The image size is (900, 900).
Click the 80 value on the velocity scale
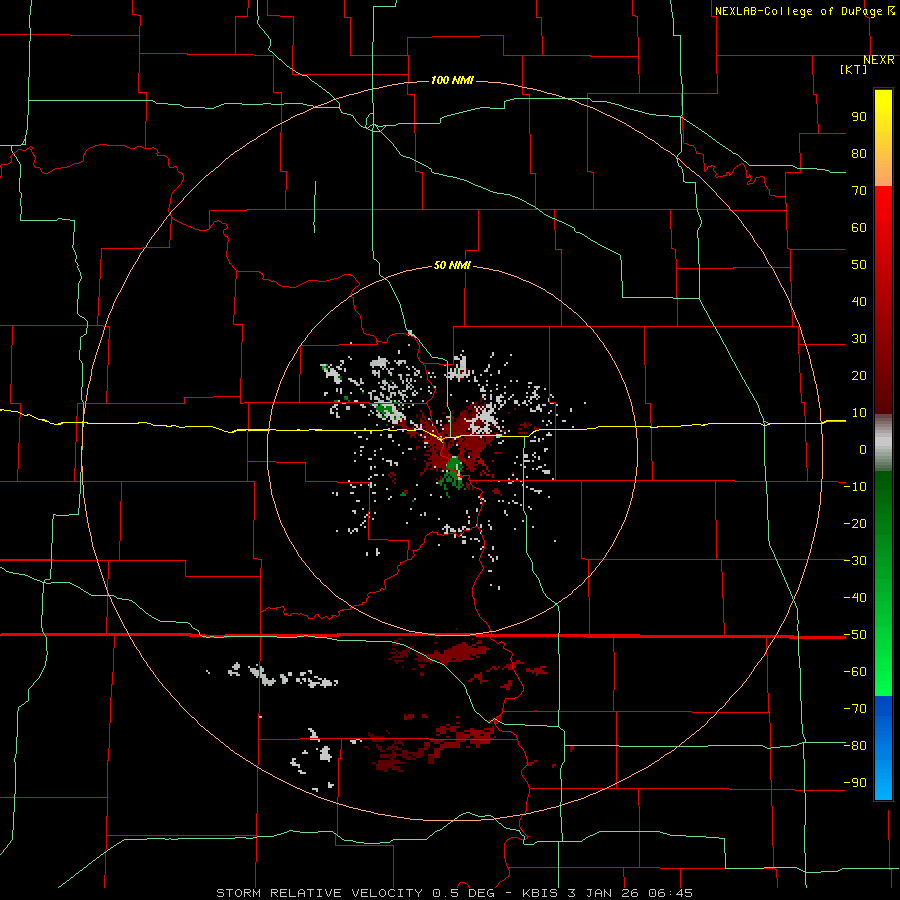[859, 154]
